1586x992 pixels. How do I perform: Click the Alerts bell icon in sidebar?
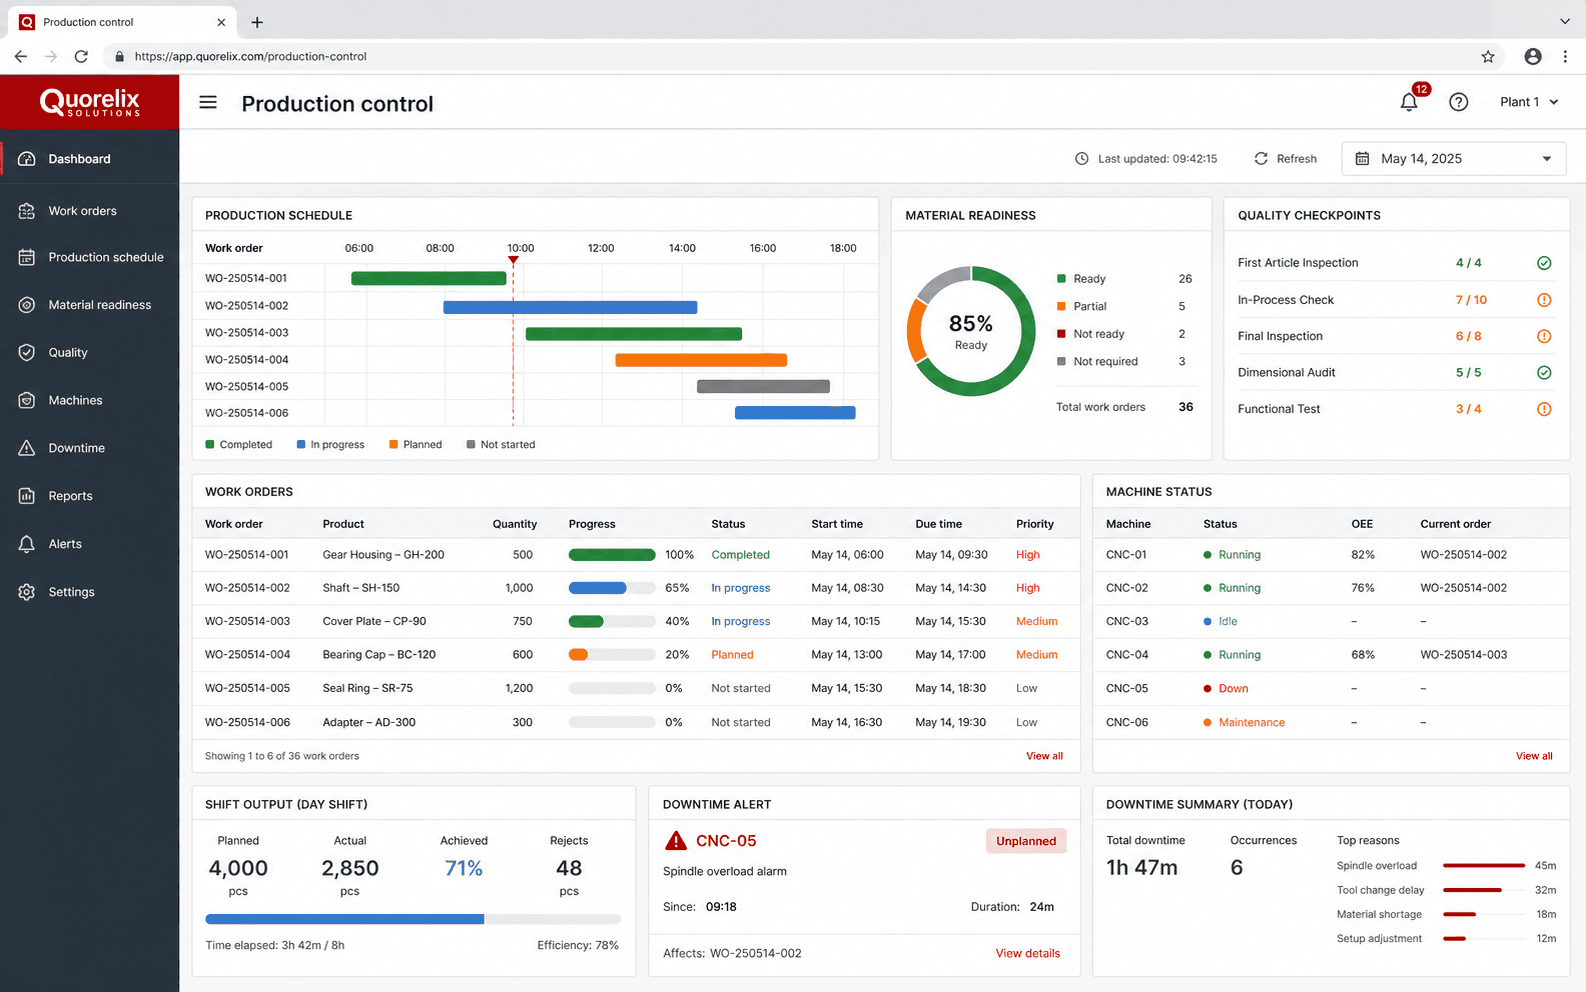pos(27,544)
